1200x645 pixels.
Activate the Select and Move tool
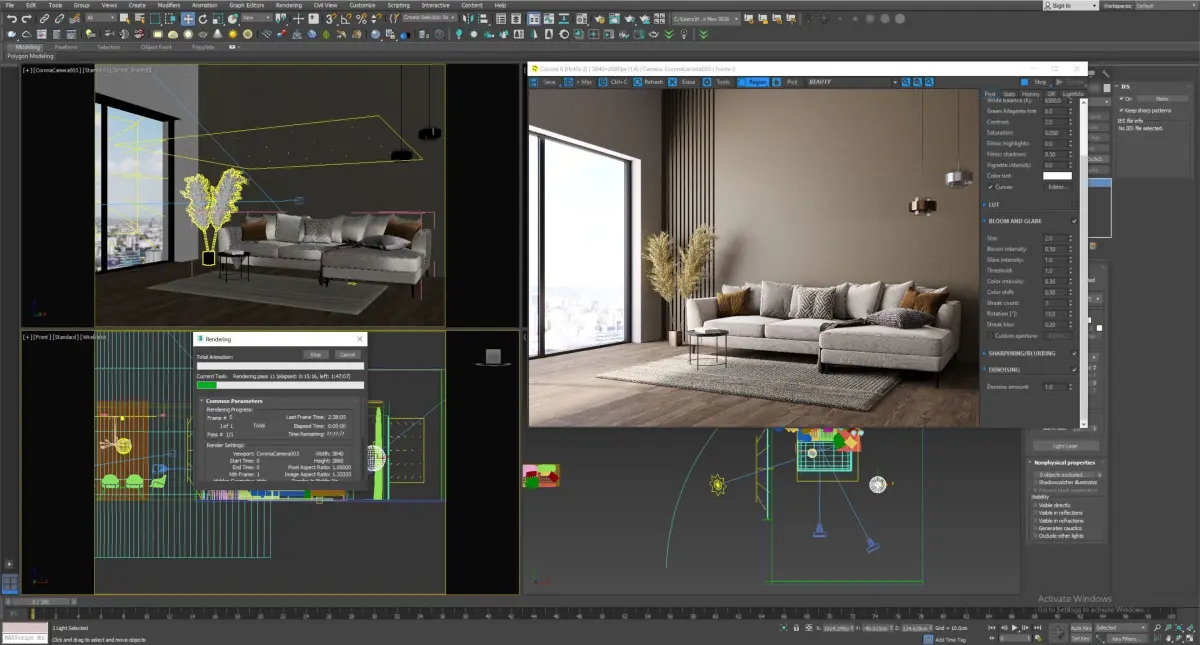tap(187, 18)
